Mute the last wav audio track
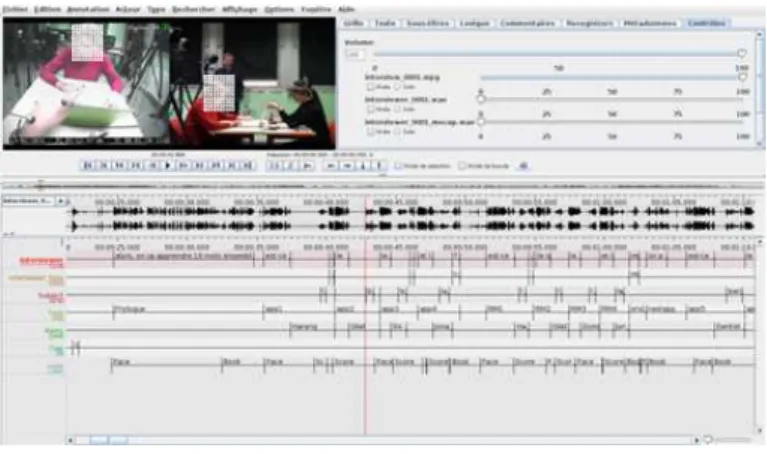This screenshot has height=454, width=767. coord(371,132)
